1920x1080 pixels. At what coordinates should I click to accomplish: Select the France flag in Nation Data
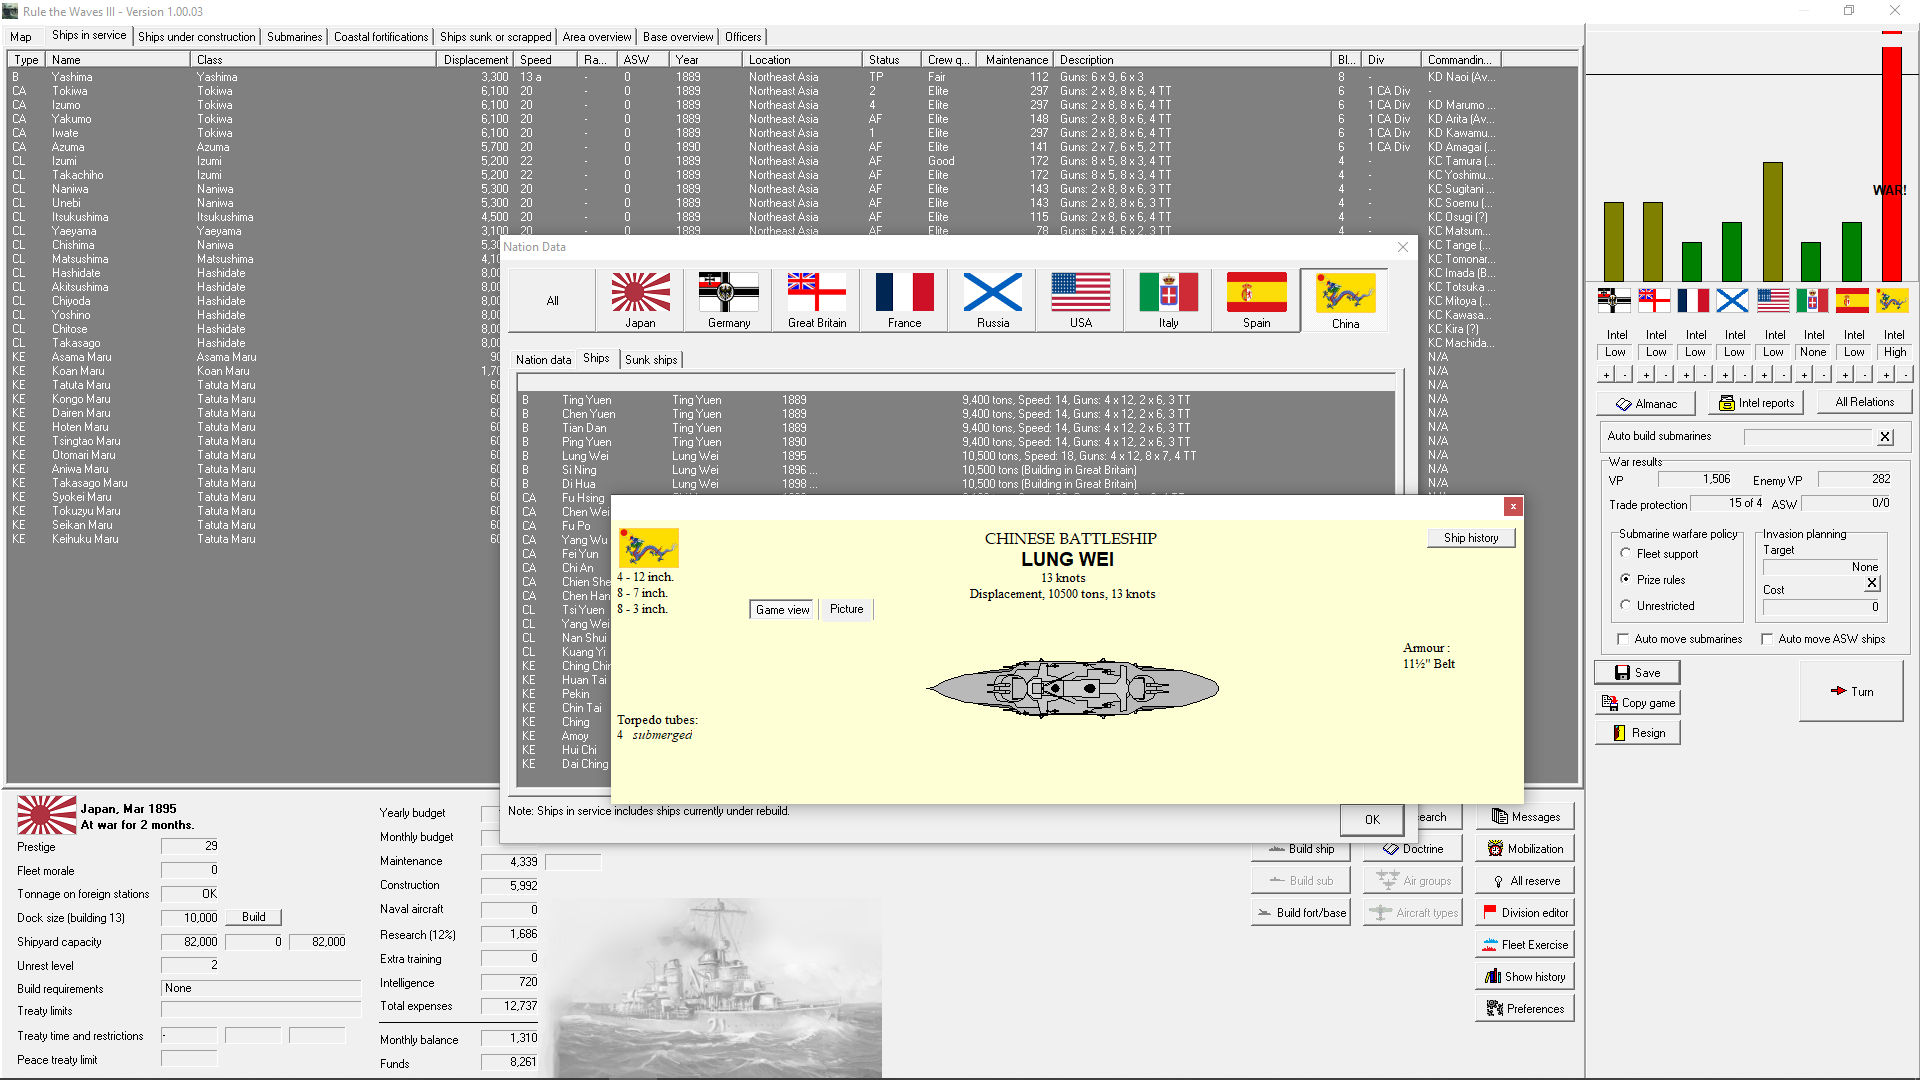(904, 300)
